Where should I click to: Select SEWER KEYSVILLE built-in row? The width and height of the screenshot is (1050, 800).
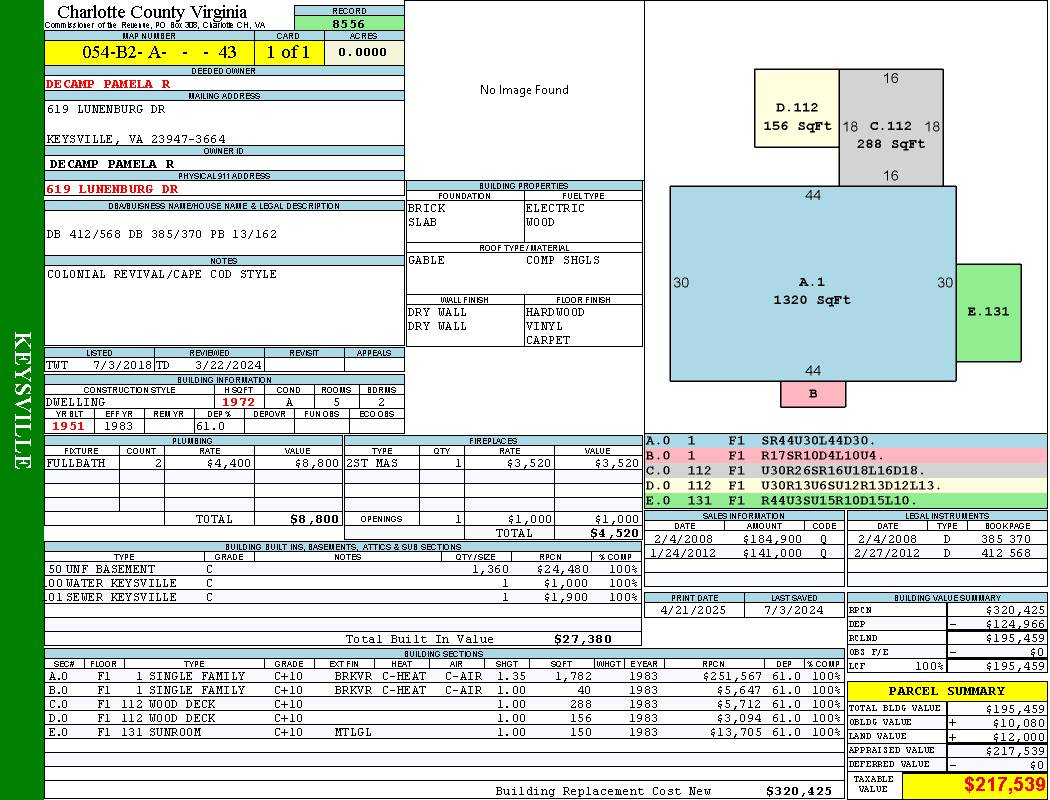pyautogui.click(x=343, y=597)
